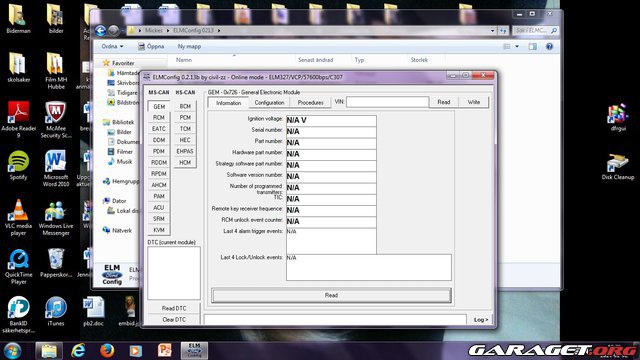Open the Microsoft Word 2010 desktop icon
This screenshot has height=360, width=640.
coord(56,168)
